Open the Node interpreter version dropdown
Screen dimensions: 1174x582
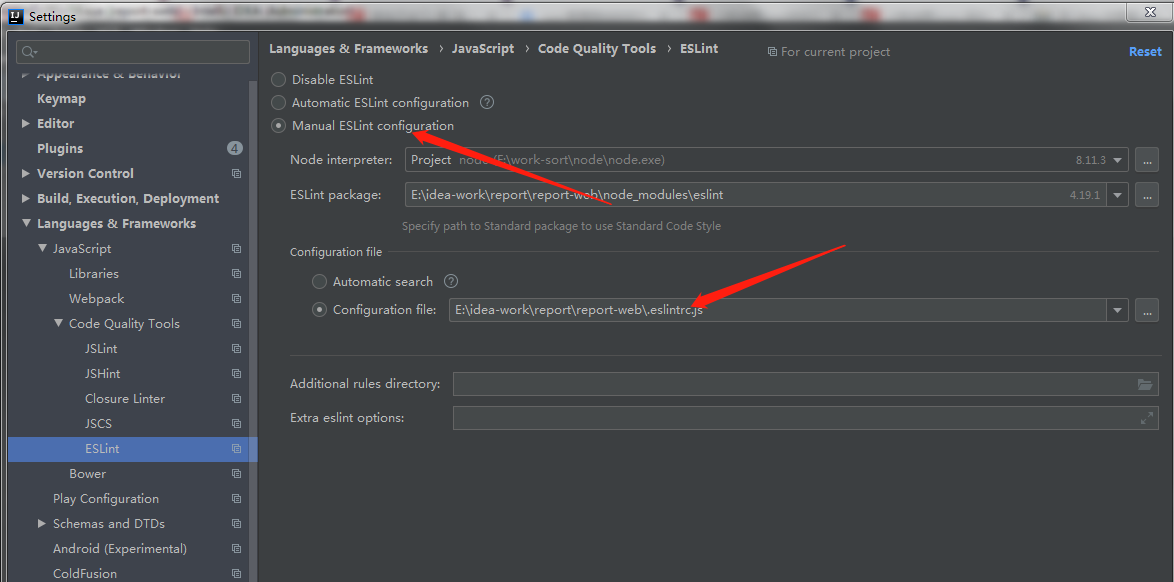coord(1117,160)
